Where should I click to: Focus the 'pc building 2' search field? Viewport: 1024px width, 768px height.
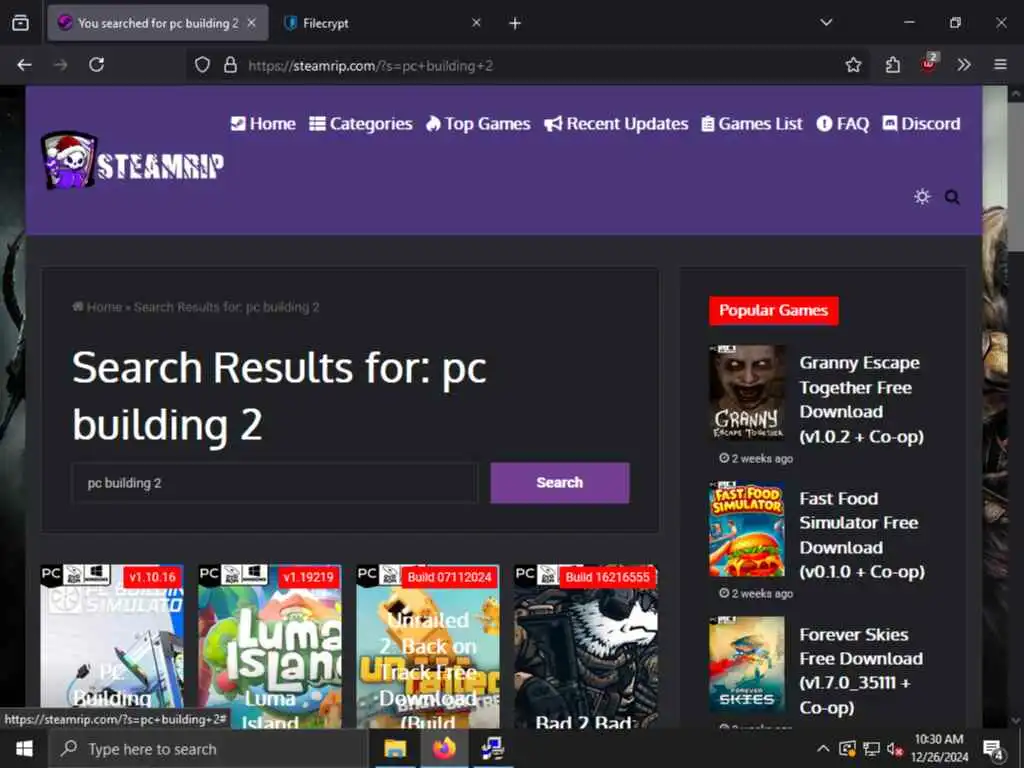pos(275,483)
